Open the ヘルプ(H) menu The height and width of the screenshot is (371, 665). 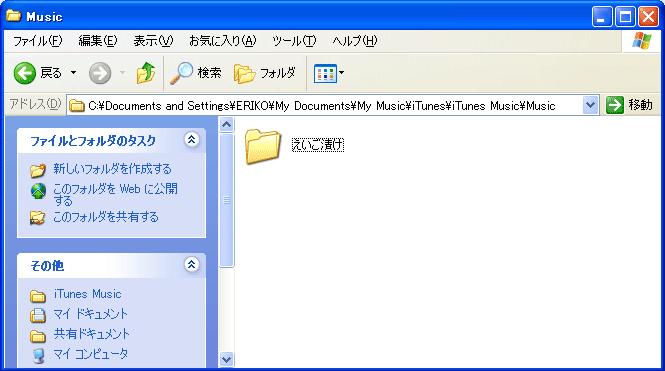tap(355, 41)
